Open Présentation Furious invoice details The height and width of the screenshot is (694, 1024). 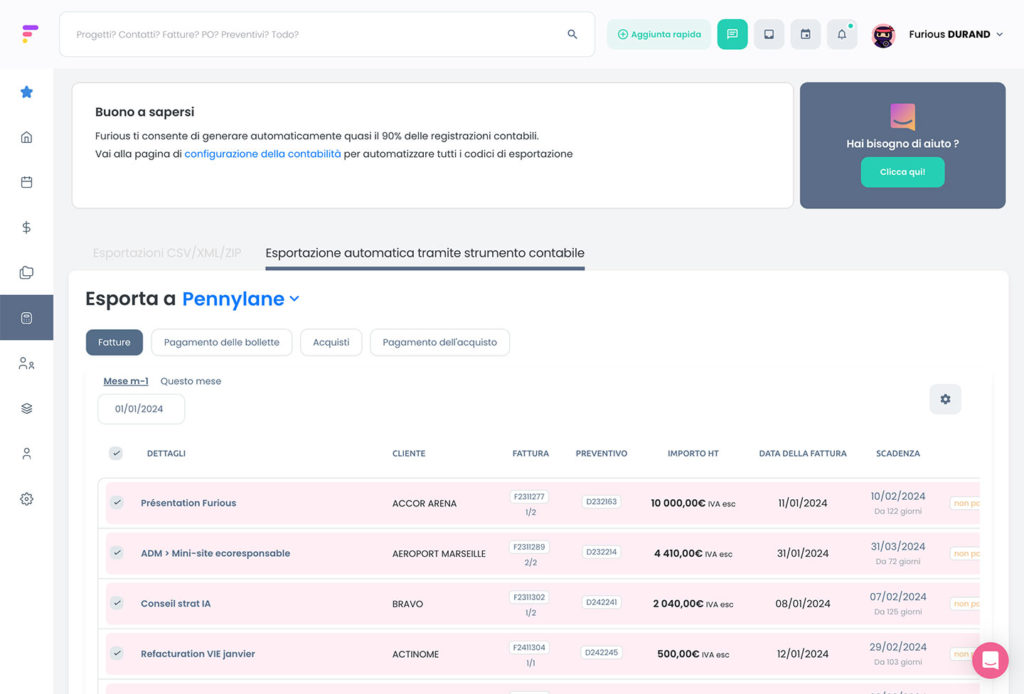point(189,503)
